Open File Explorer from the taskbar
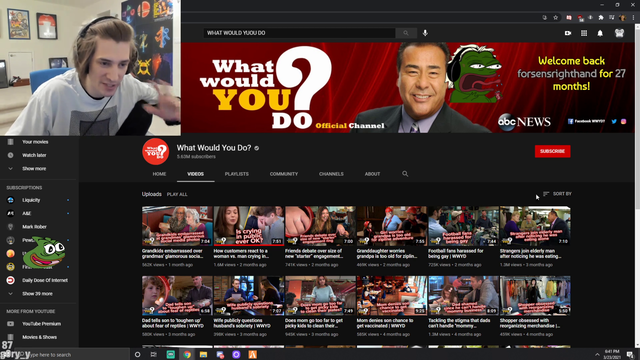This screenshot has height=360, width=640. pos(203,354)
